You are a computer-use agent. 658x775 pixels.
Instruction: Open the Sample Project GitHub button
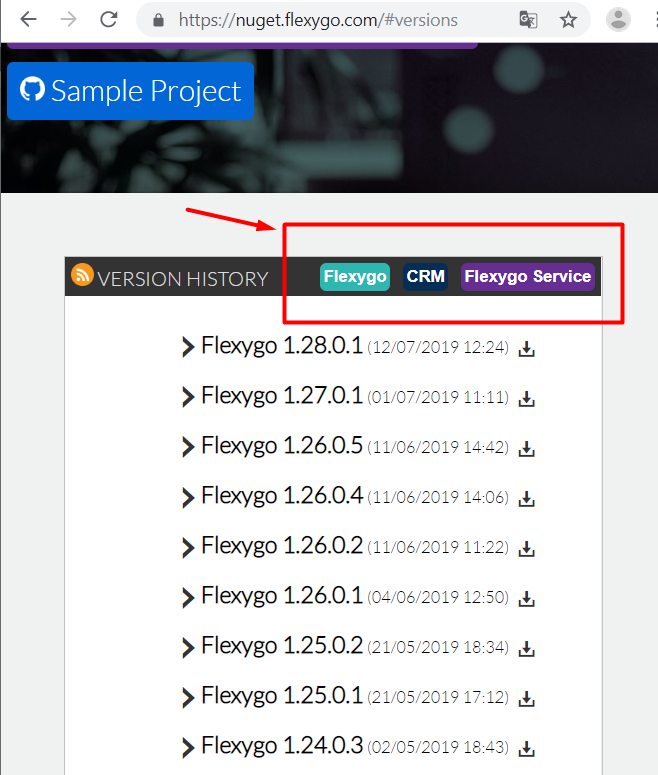pos(131,91)
